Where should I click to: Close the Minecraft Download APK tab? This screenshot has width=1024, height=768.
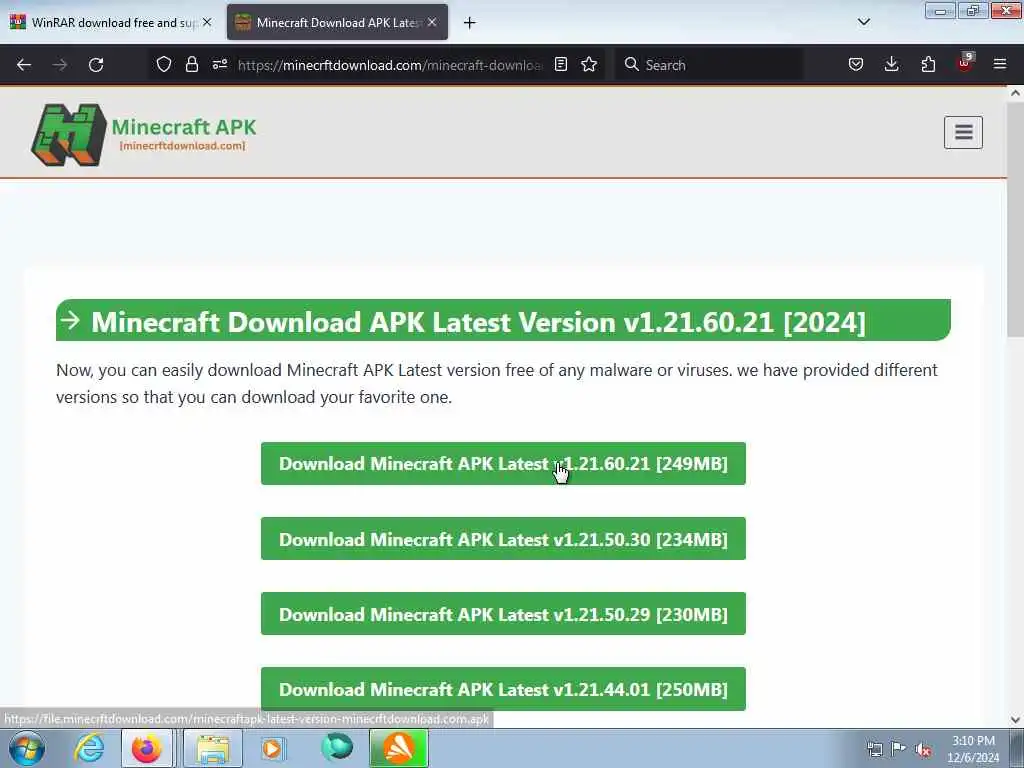tap(432, 22)
